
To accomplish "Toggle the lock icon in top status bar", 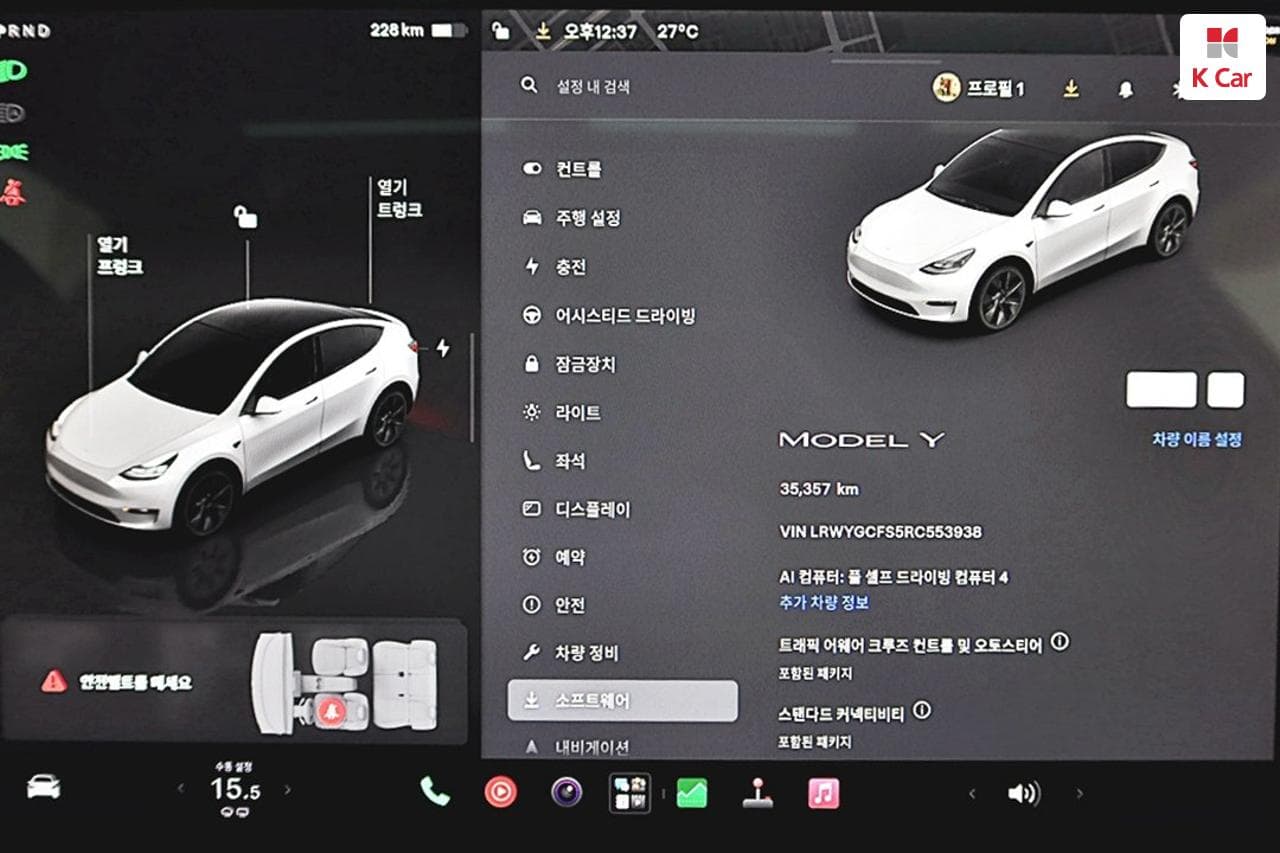I will point(500,31).
